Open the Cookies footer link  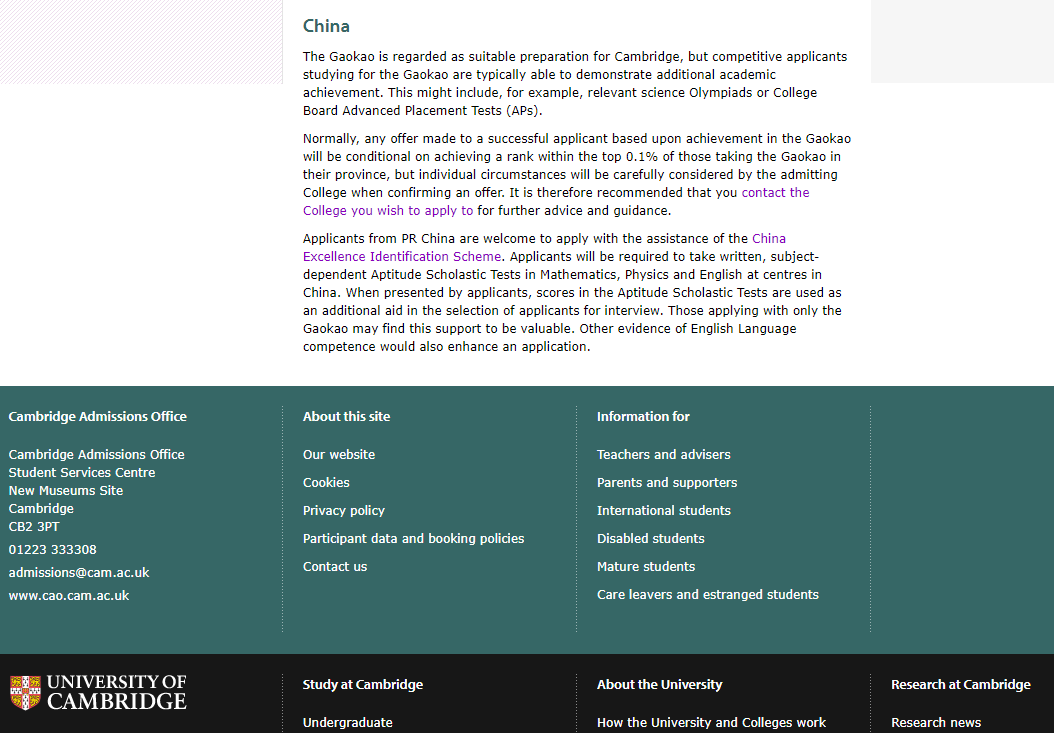326,483
